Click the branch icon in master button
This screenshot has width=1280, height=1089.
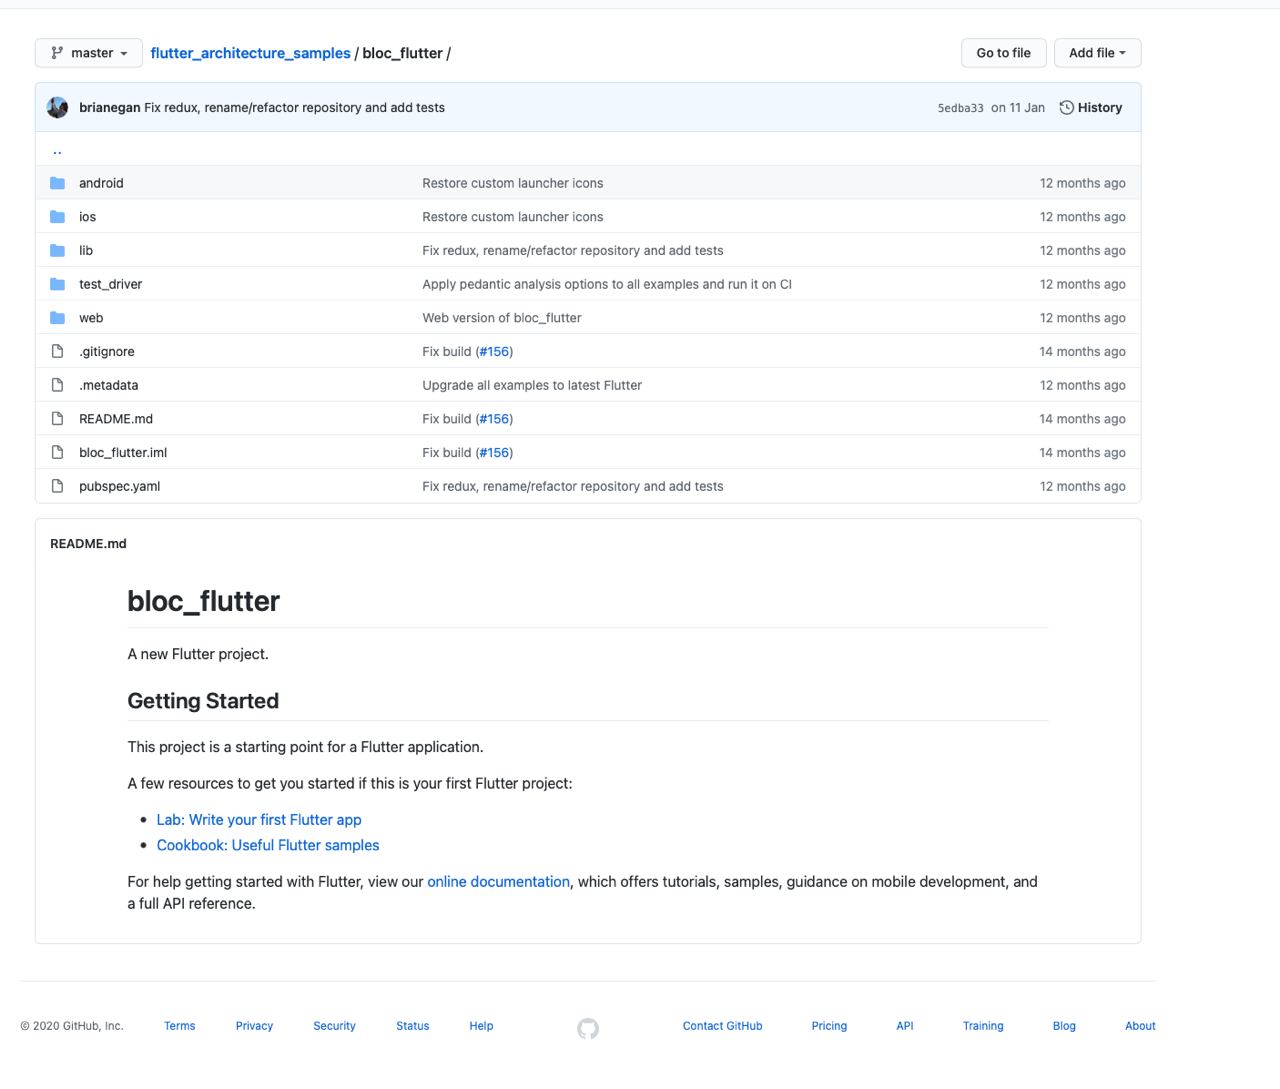tap(57, 53)
